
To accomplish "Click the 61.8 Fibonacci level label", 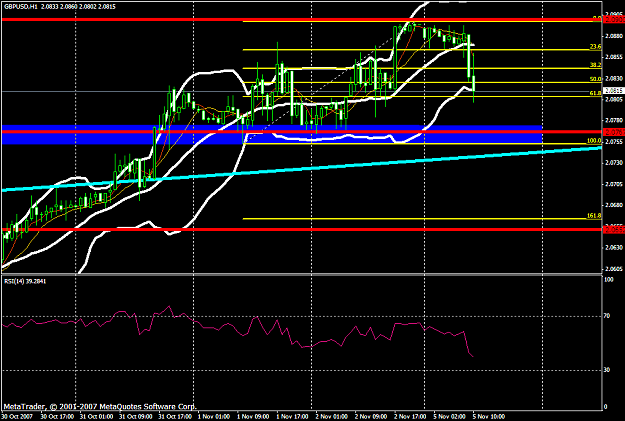I will pos(595,93).
